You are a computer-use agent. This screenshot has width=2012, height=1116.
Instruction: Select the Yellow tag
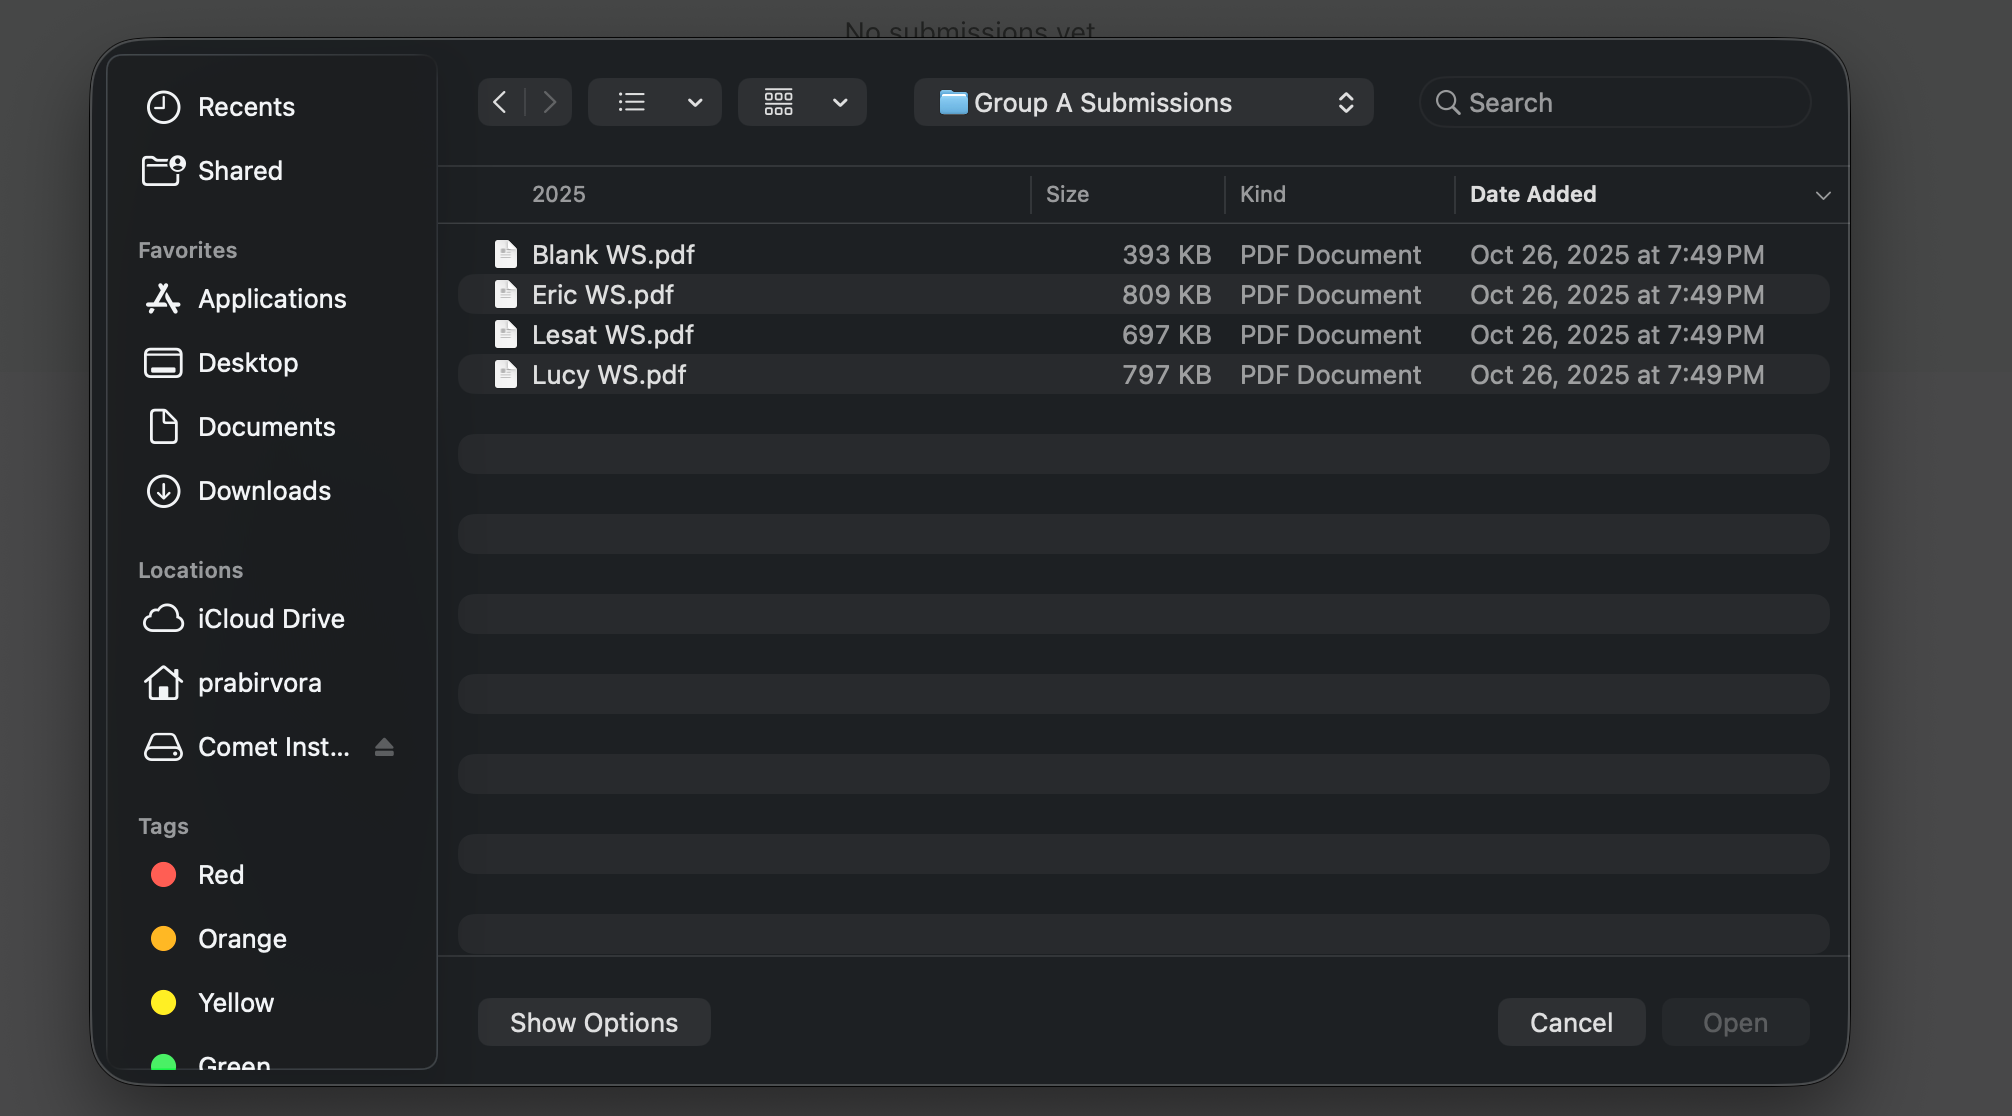[235, 1002]
